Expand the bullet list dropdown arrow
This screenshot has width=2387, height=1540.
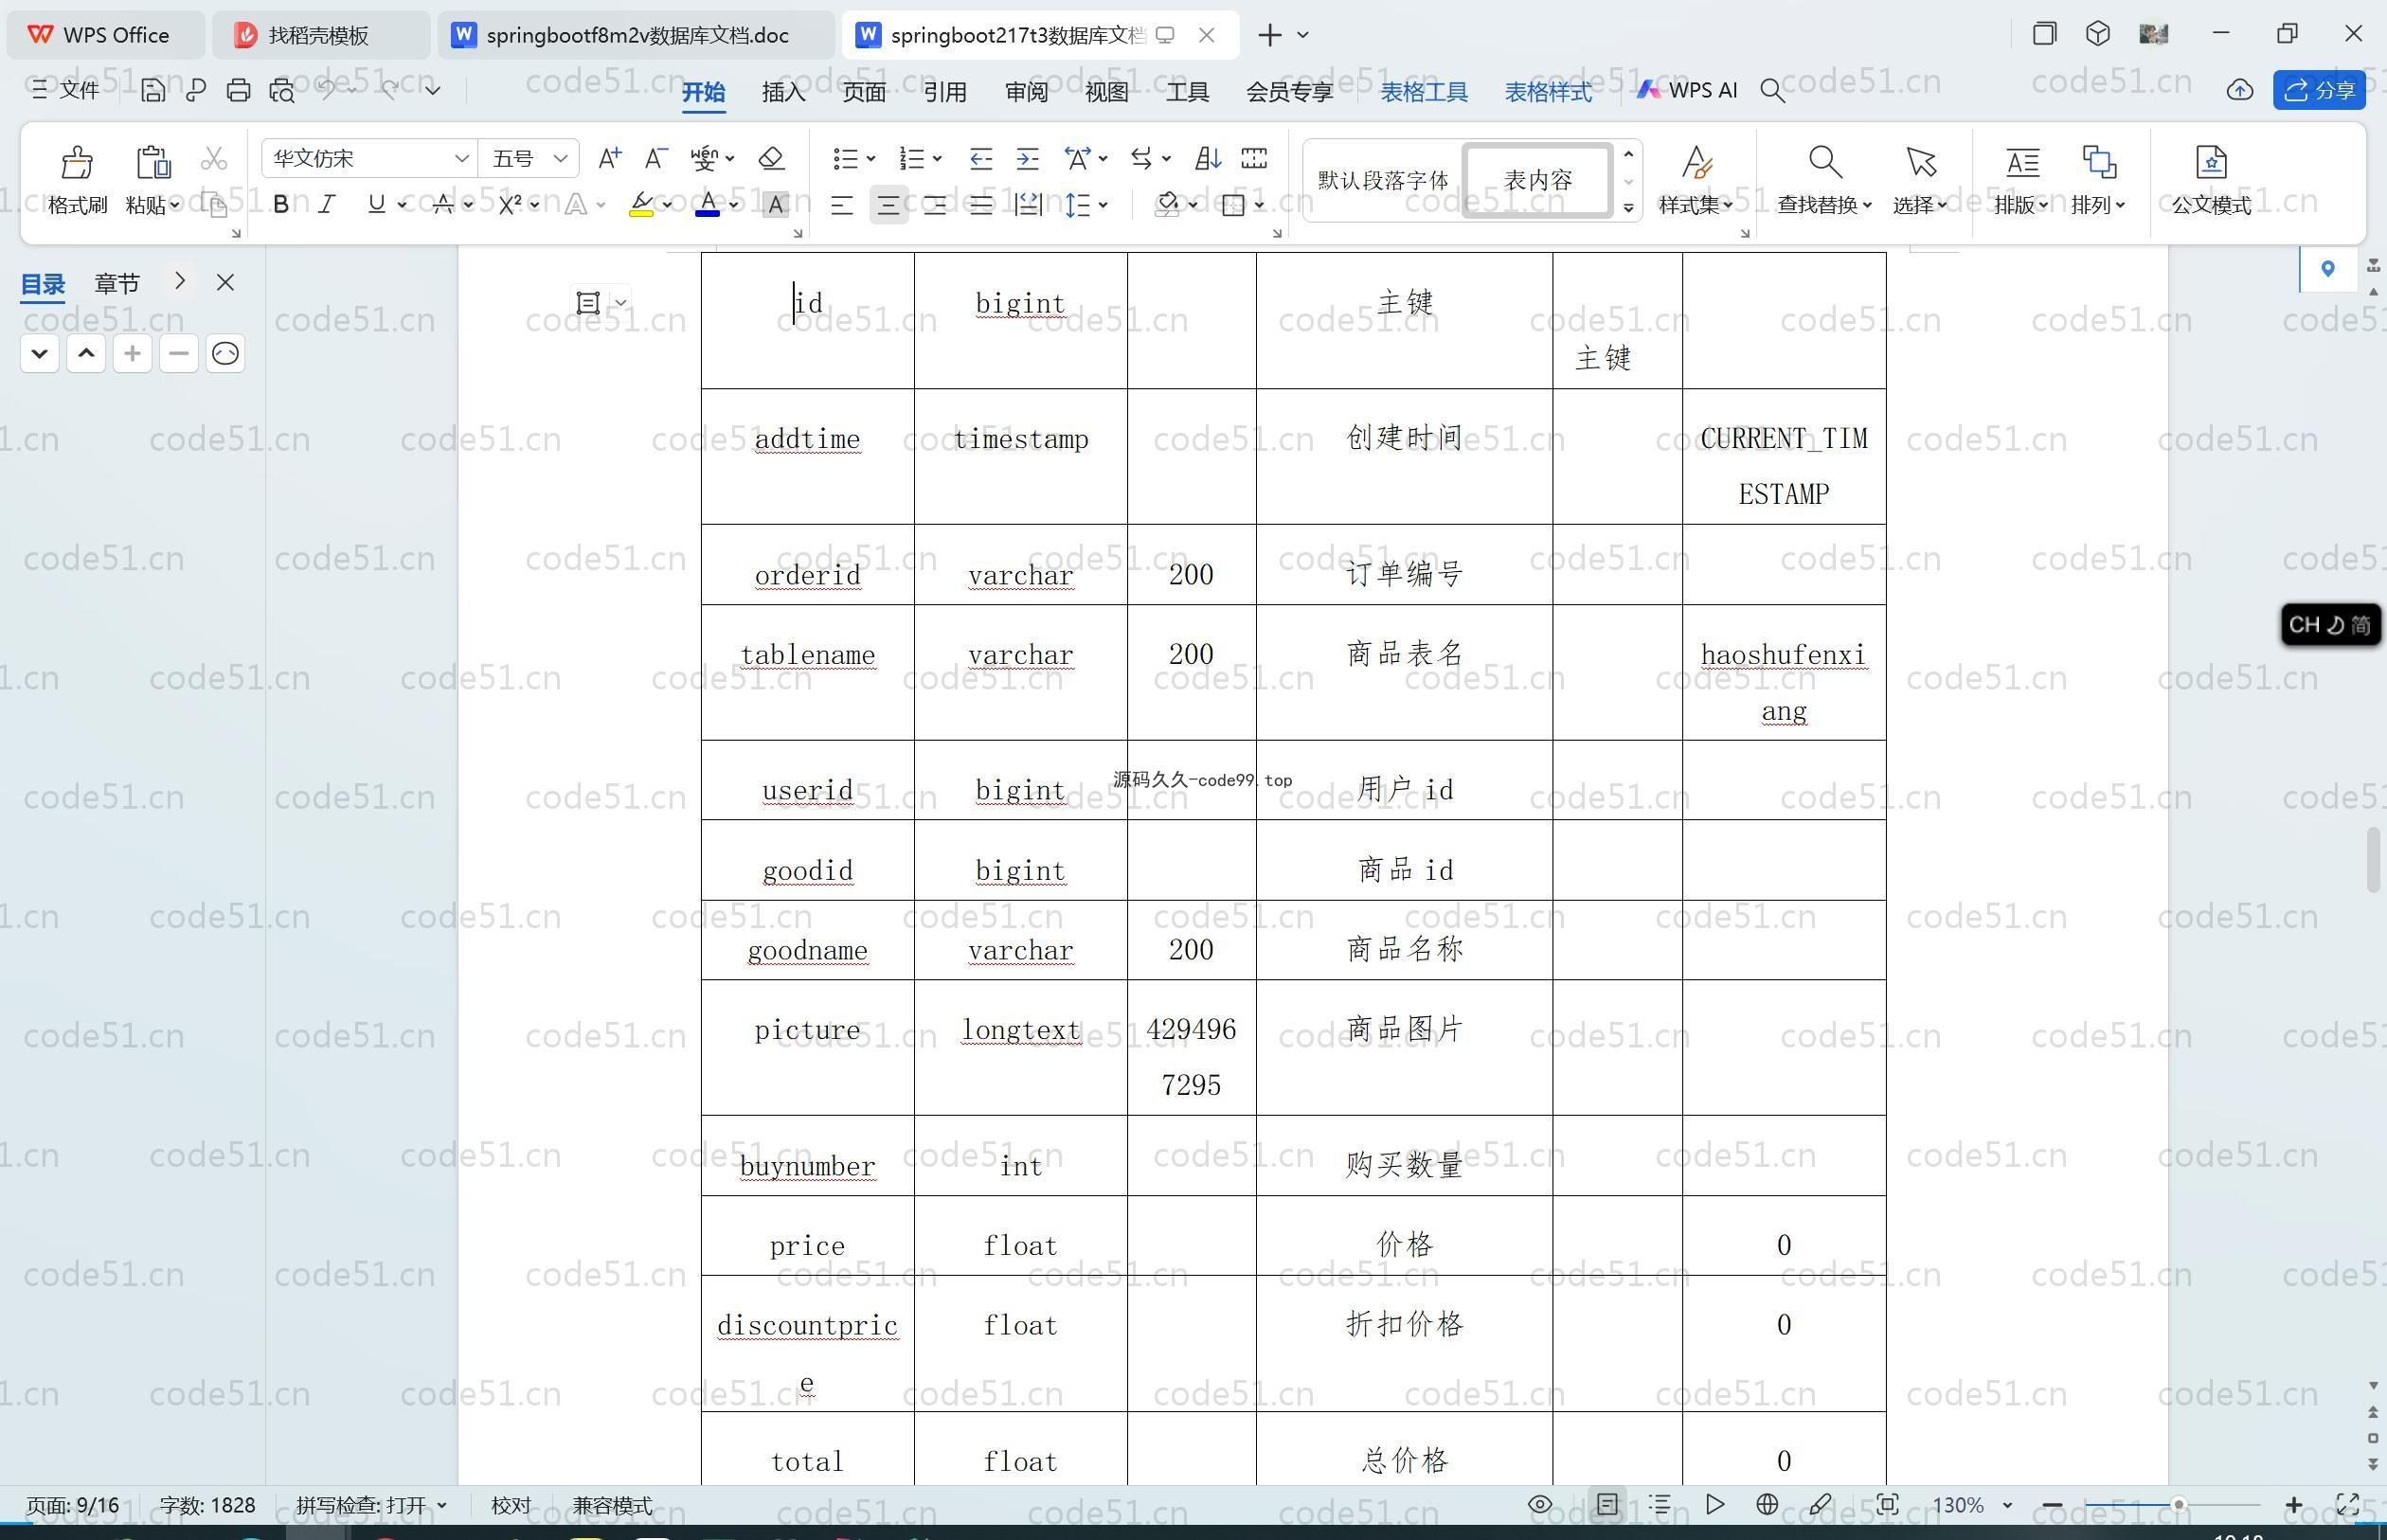(871, 159)
